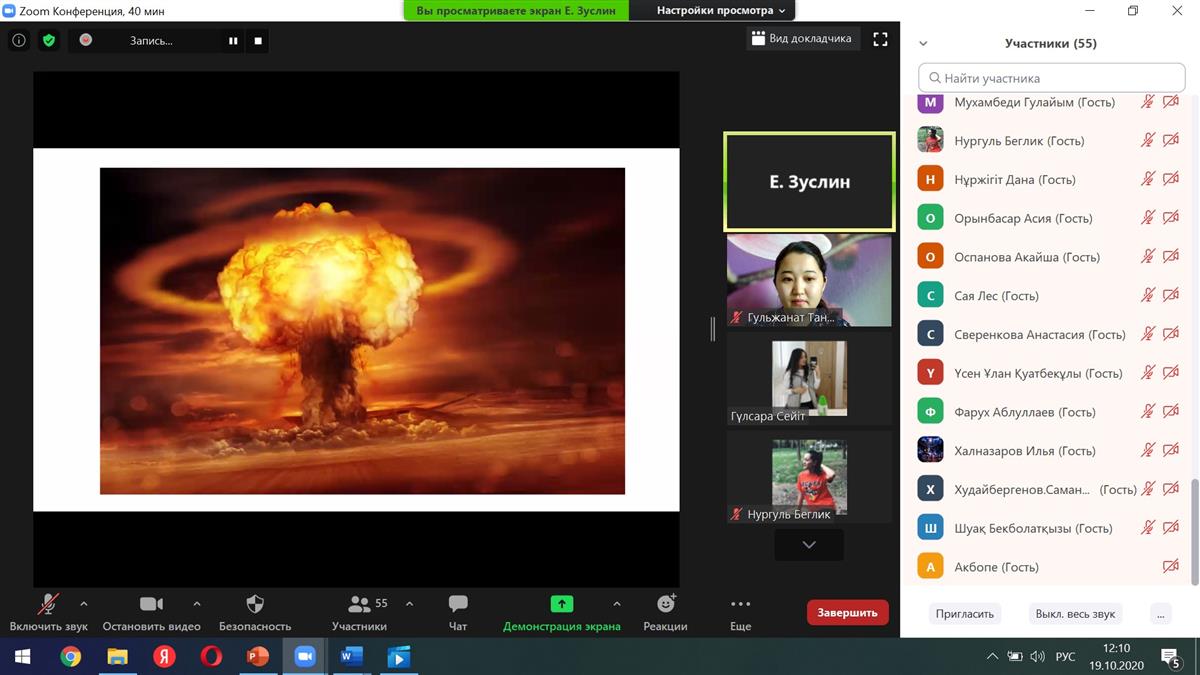Click the red Завершить button
1200x675 pixels.
(847, 612)
